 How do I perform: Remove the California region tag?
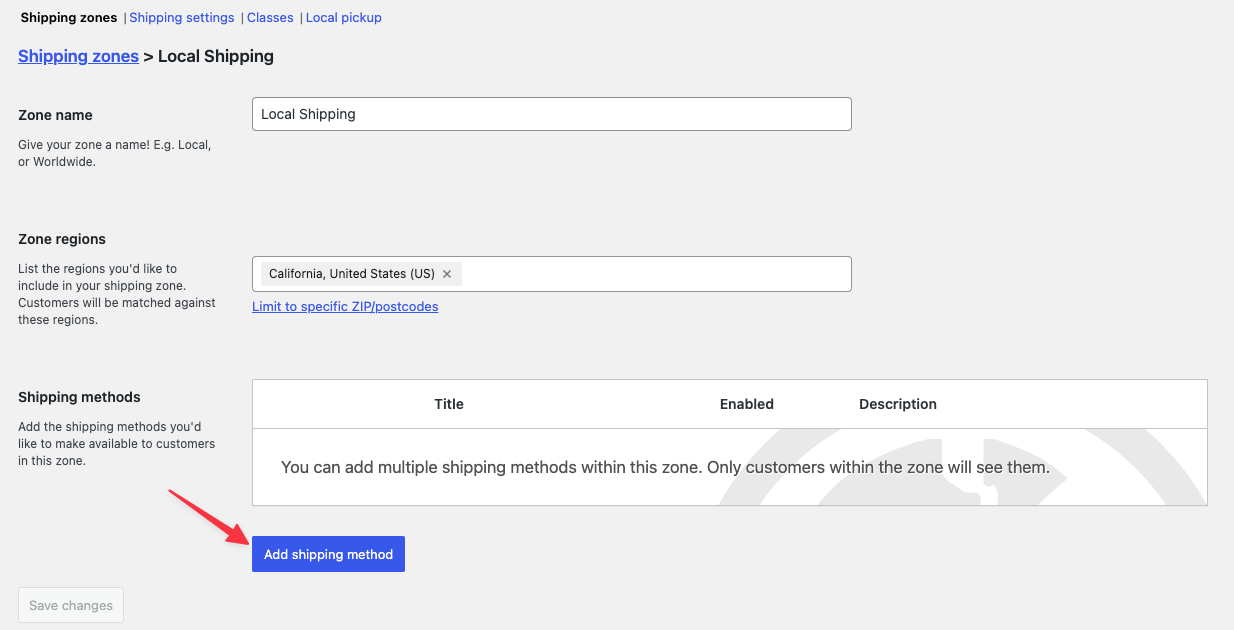pyautogui.click(x=447, y=274)
